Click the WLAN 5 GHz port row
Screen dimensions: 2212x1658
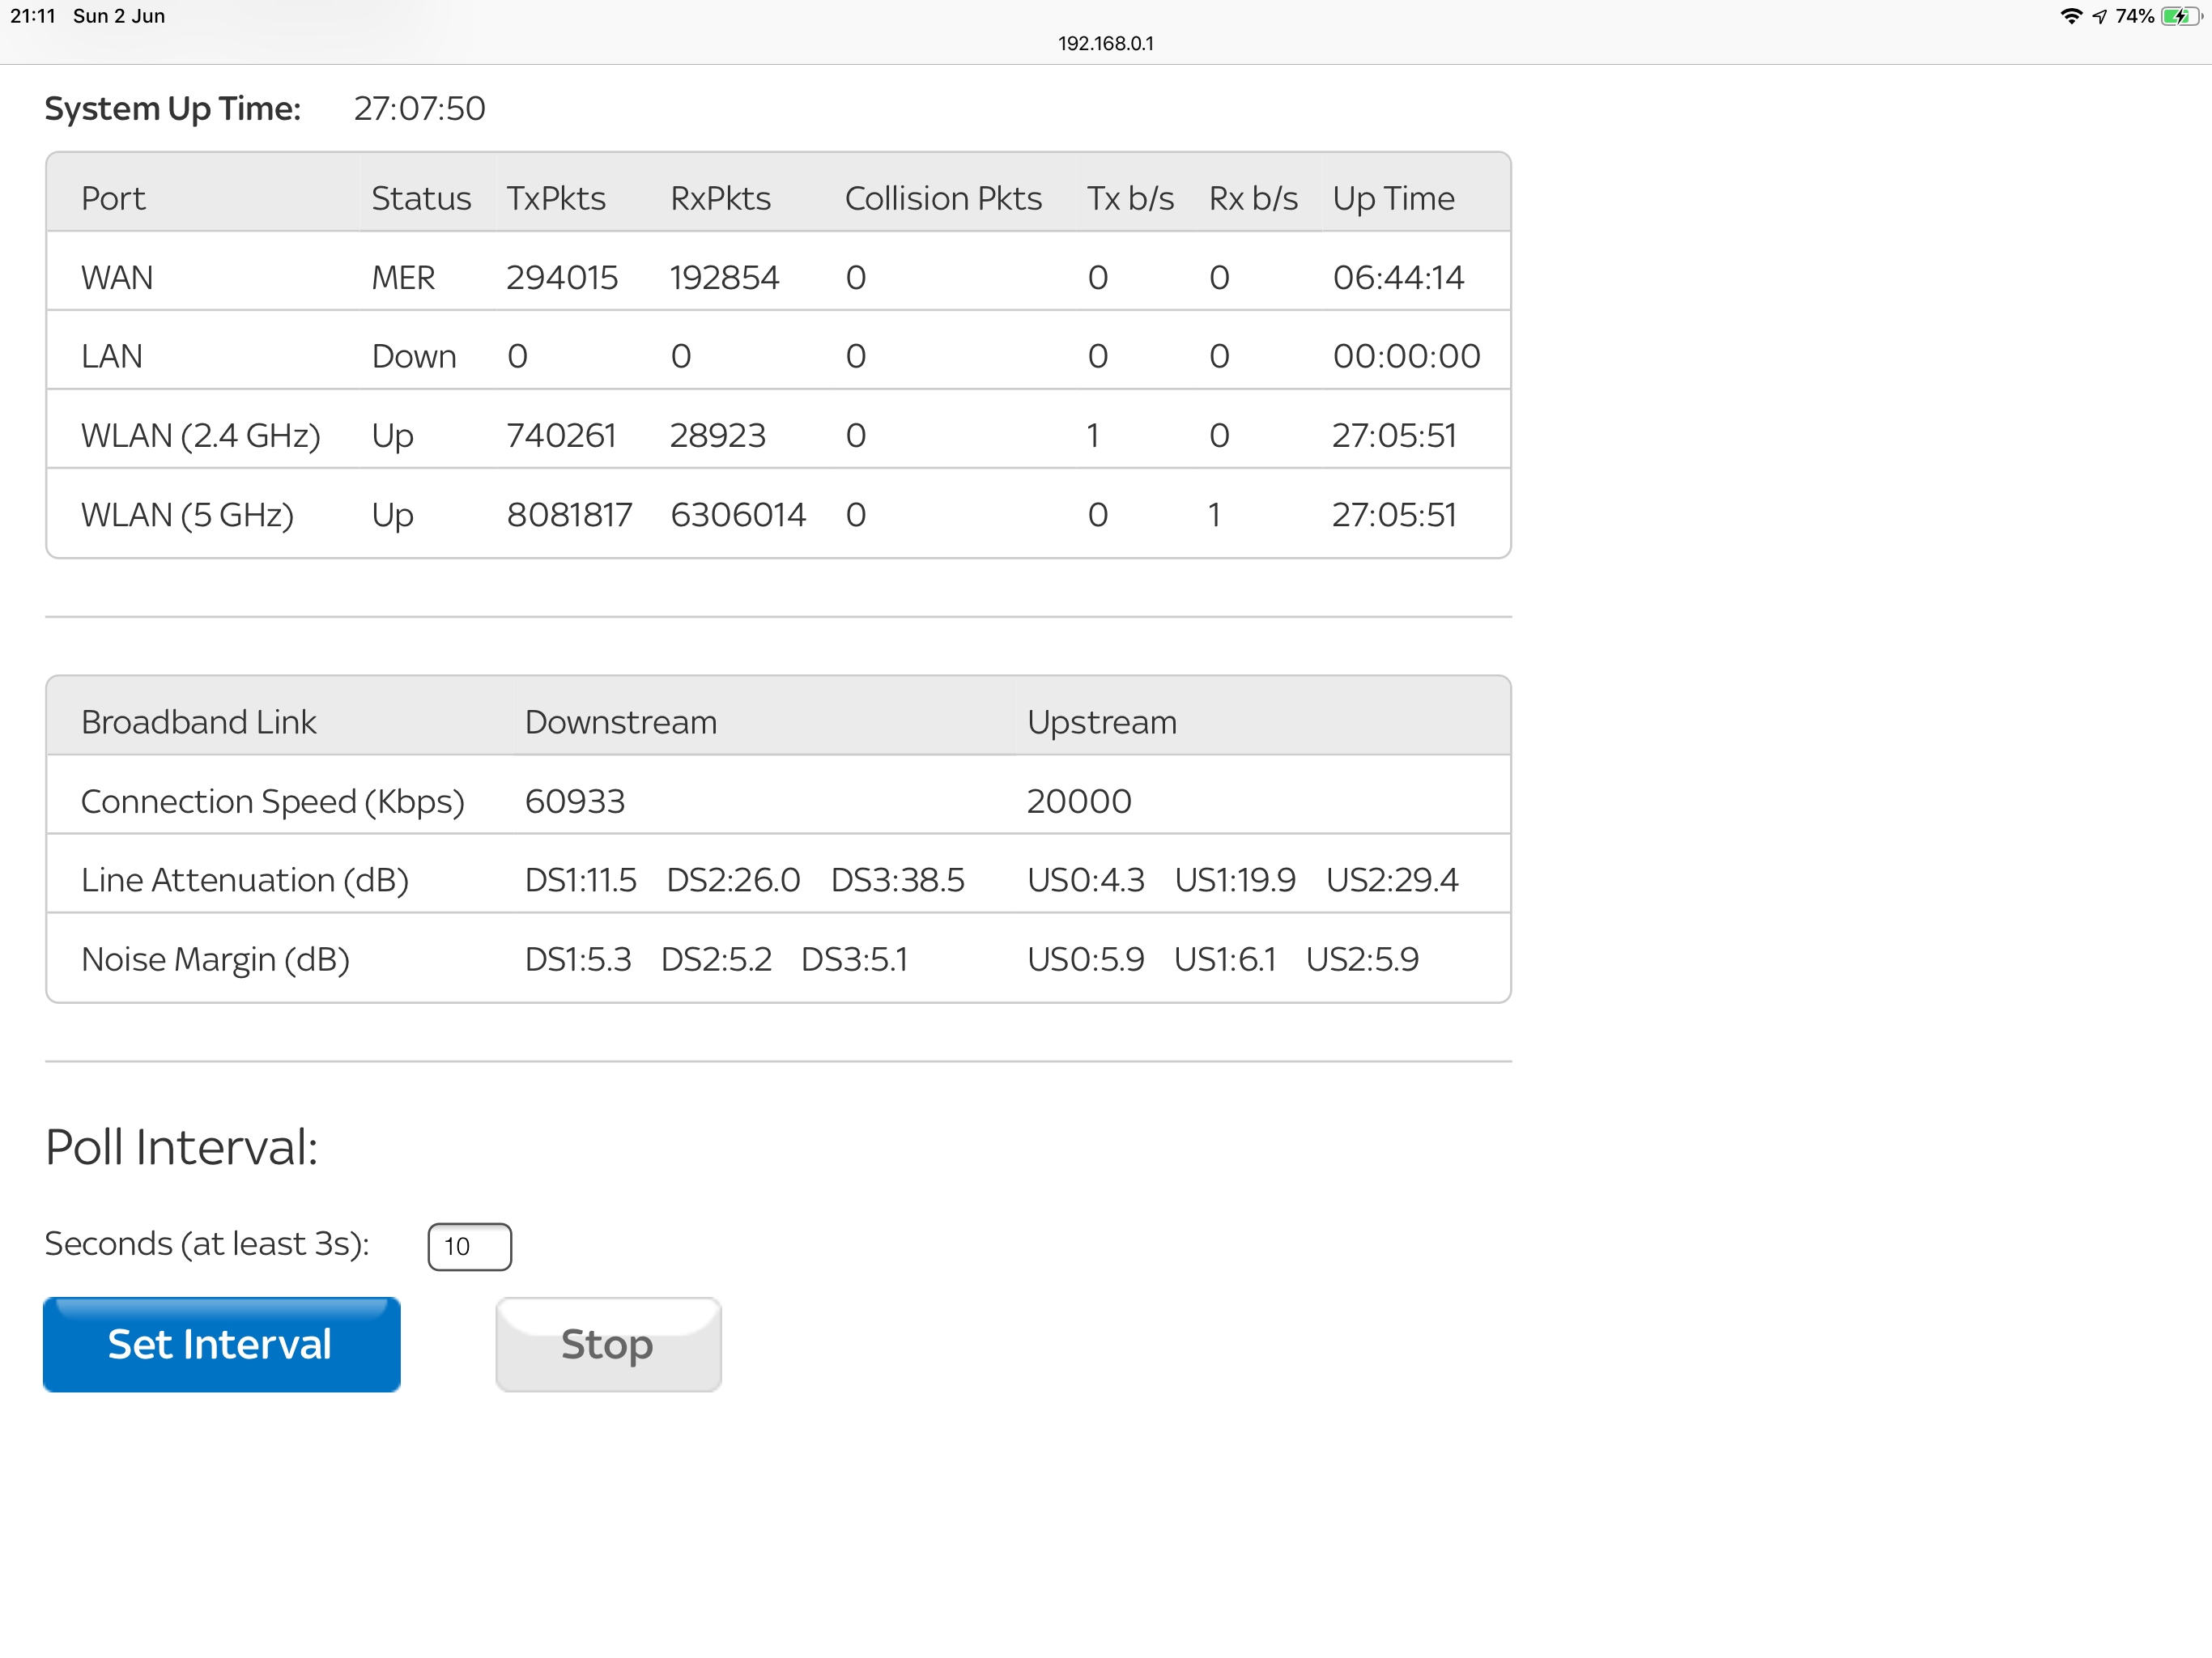pos(779,516)
